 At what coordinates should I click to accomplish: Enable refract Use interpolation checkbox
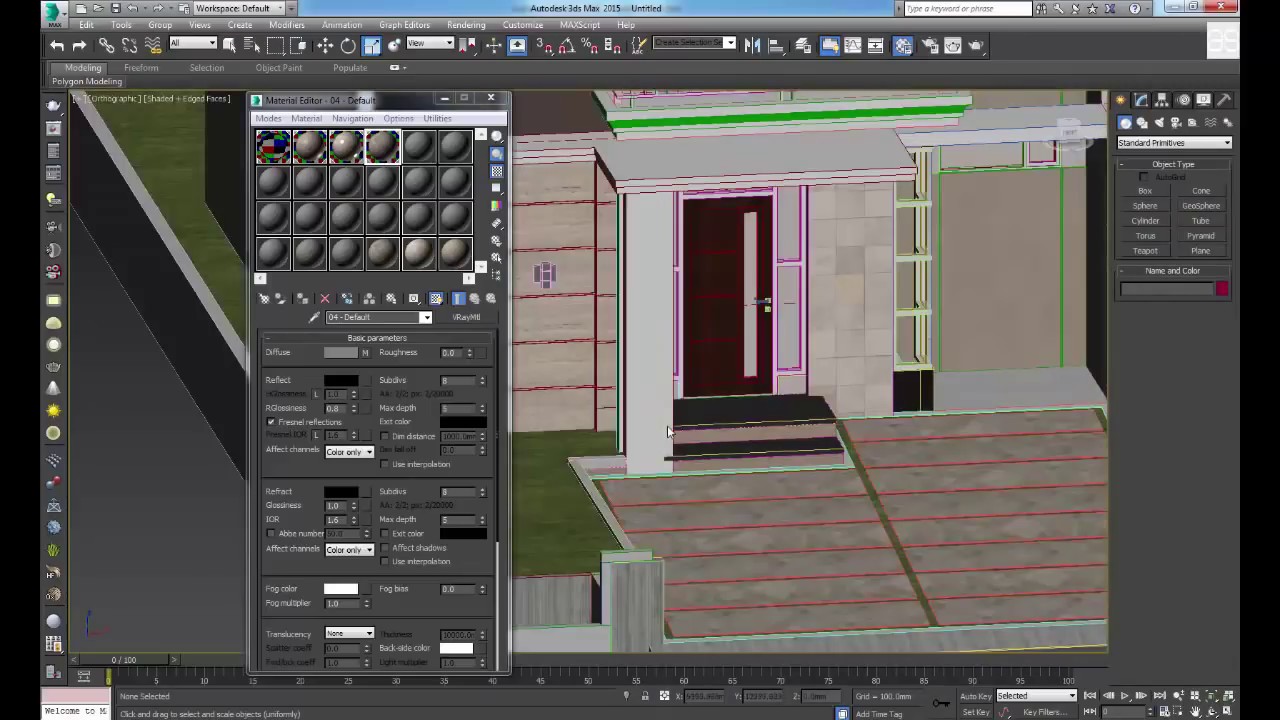point(385,561)
